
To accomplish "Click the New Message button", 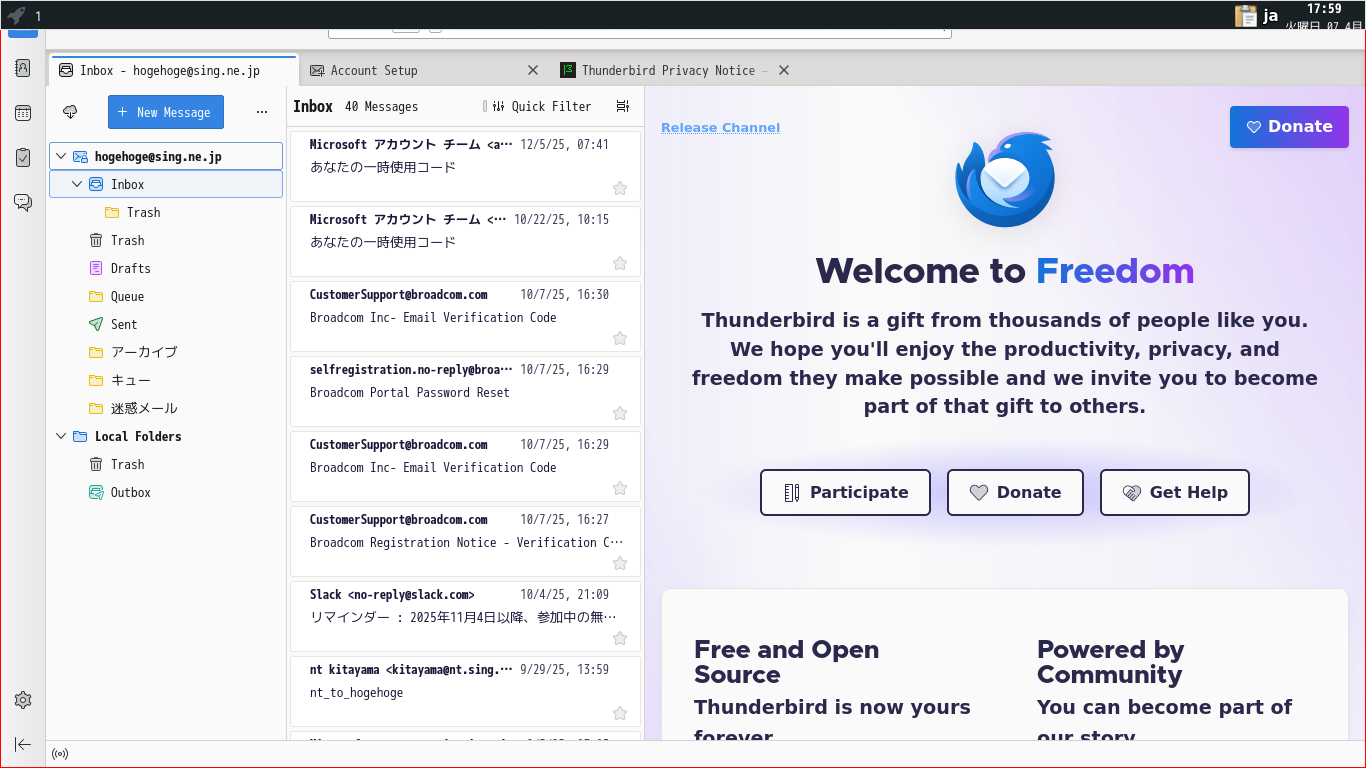I will tap(166, 112).
